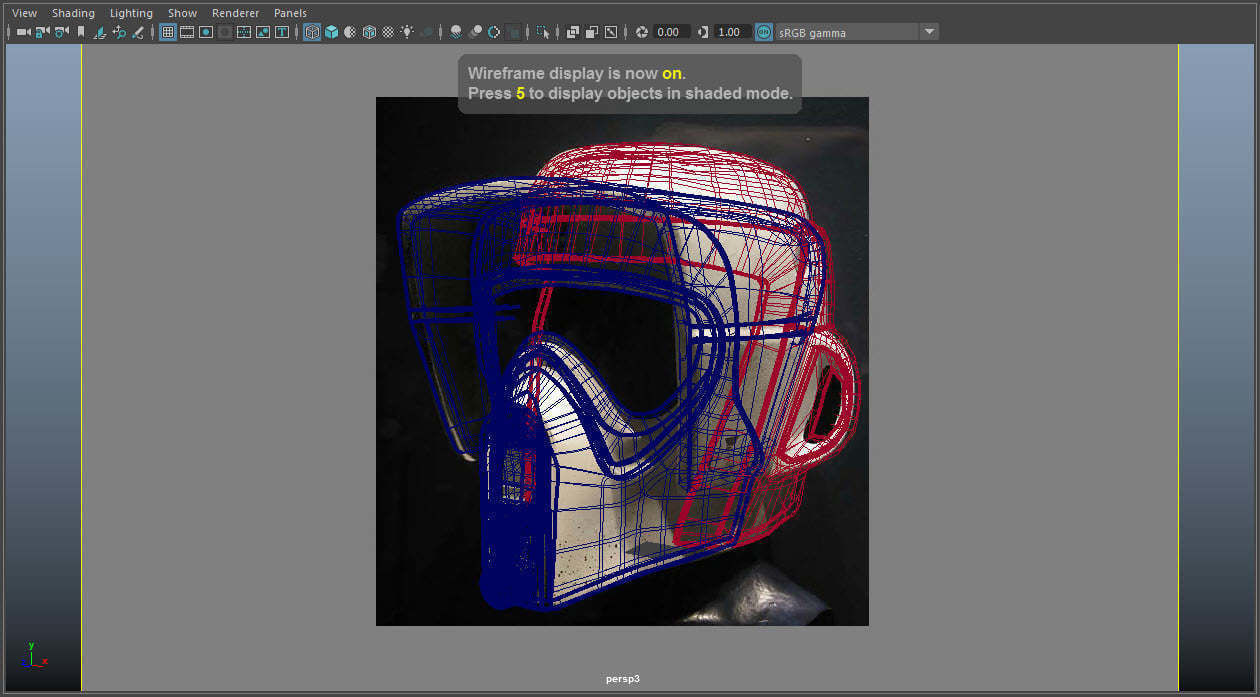Toggle exposure and gamma correction control
1260x697 pixels.
click(x=762, y=31)
